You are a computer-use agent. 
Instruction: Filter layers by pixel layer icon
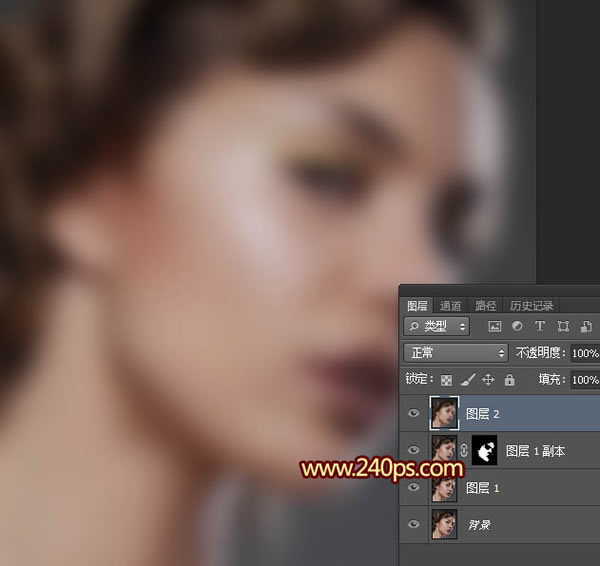(x=494, y=326)
